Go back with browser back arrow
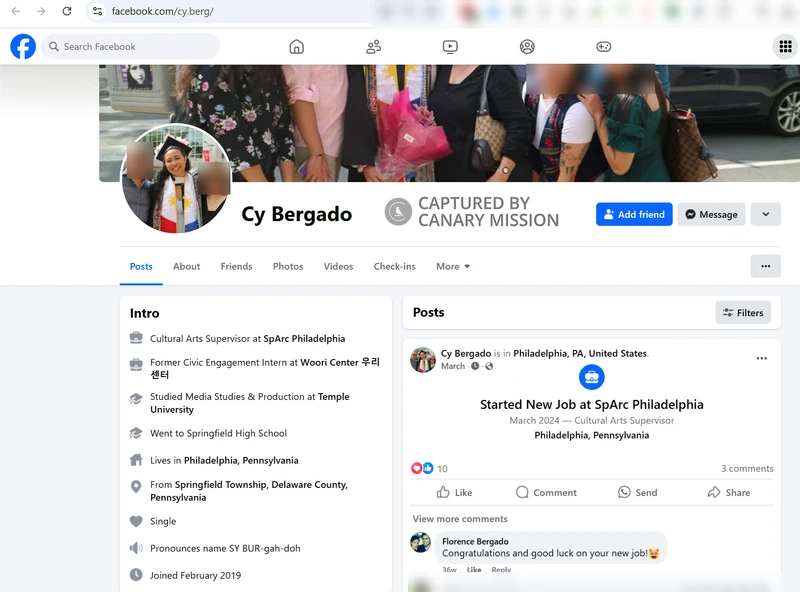Screen dimensions: 800x592 [x=16, y=11]
